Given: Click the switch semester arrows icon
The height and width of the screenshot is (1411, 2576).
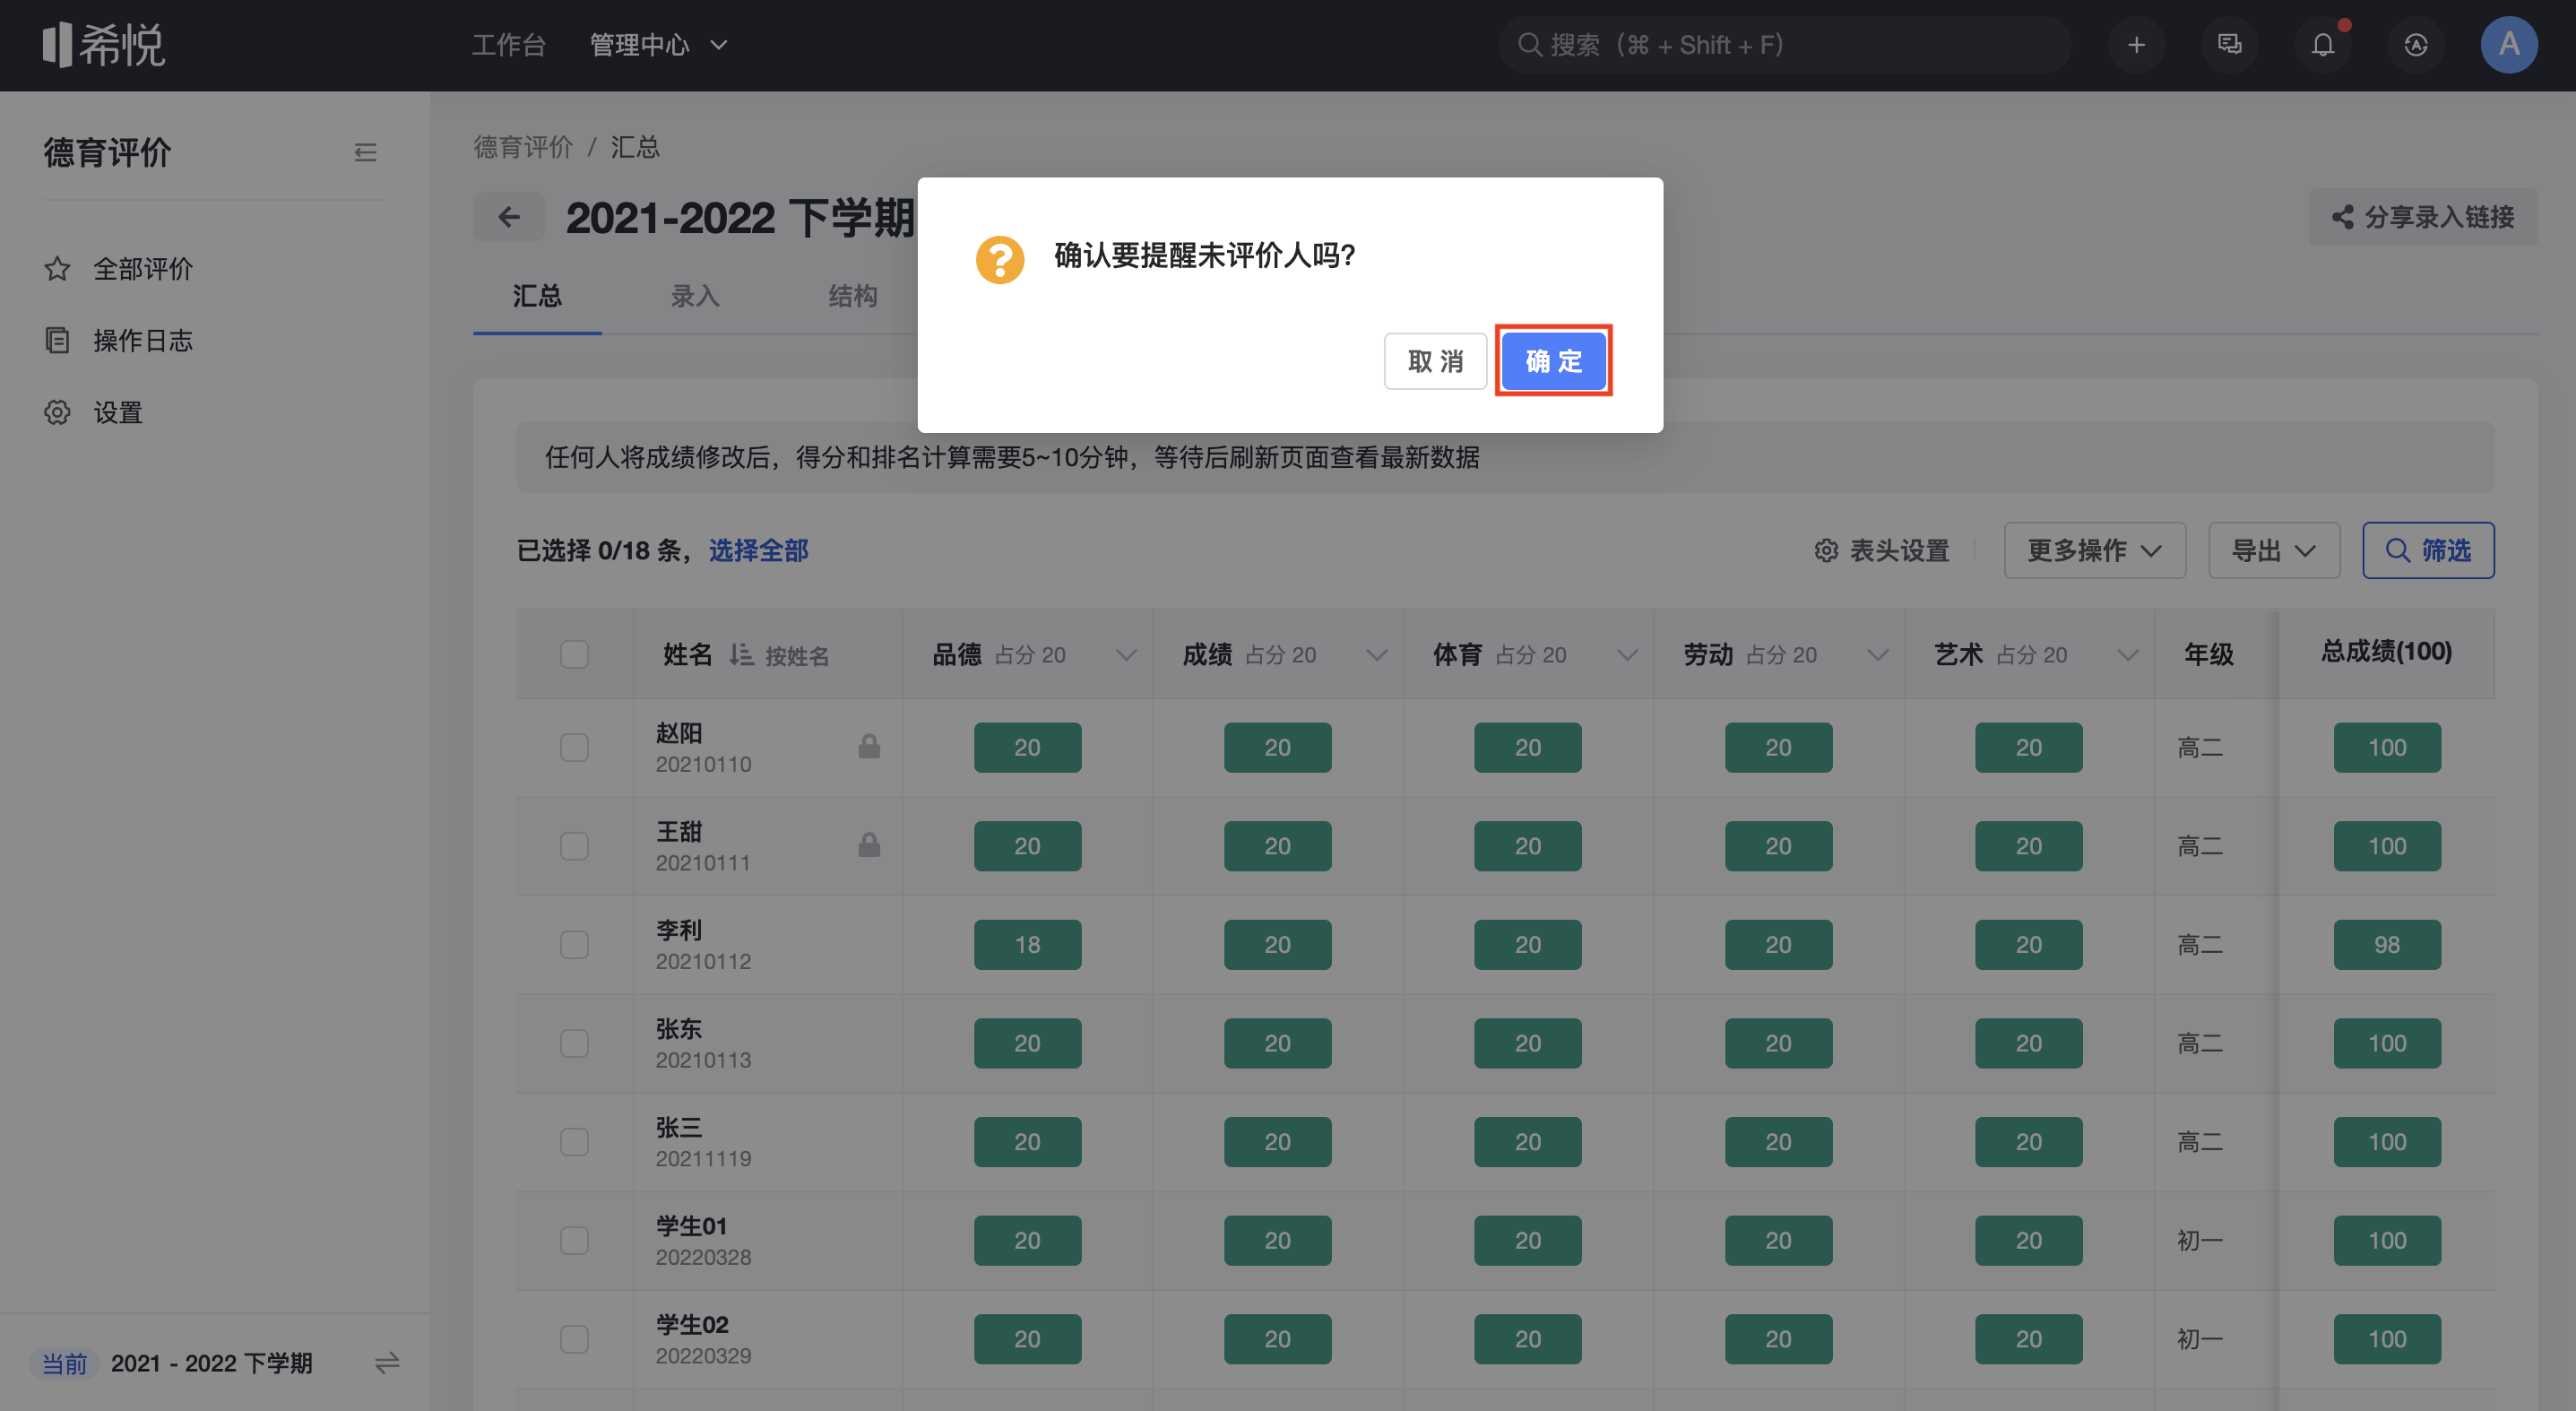Looking at the screenshot, I should pyautogui.click(x=387, y=1363).
